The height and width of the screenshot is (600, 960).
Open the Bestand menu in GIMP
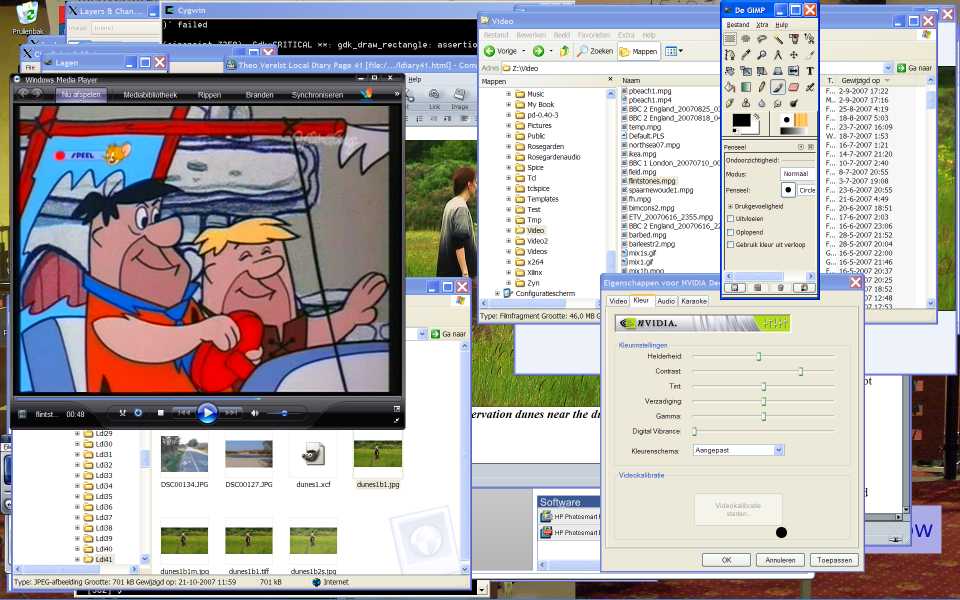pyautogui.click(x=738, y=24)
